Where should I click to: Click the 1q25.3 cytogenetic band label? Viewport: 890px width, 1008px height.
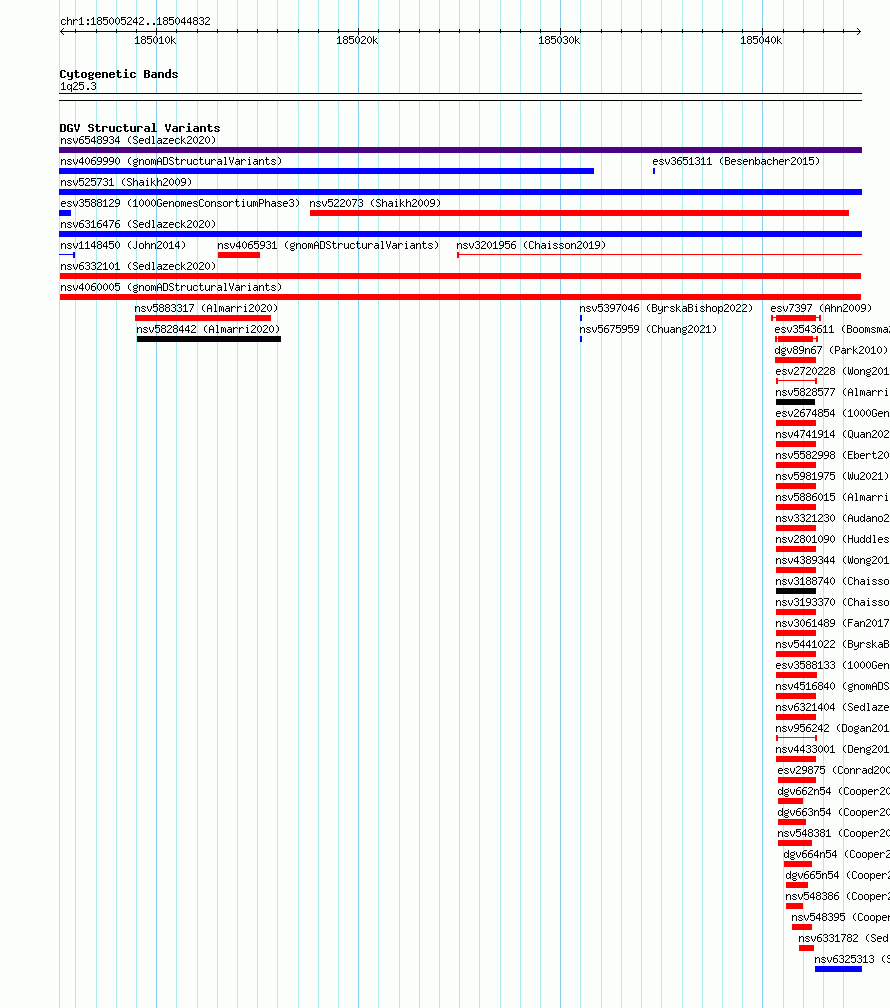click(78, 86)
